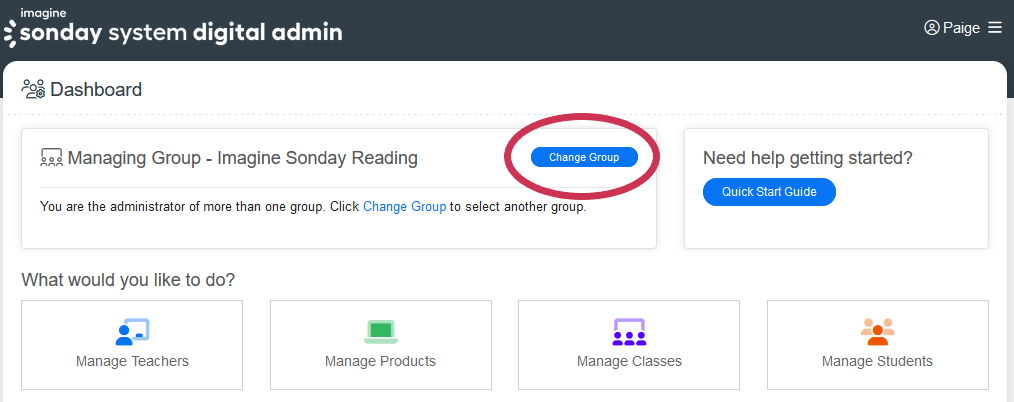Click the Manage Students people icon
Image resolution: width=1014 pixels, height=402 pixels.
877,329
